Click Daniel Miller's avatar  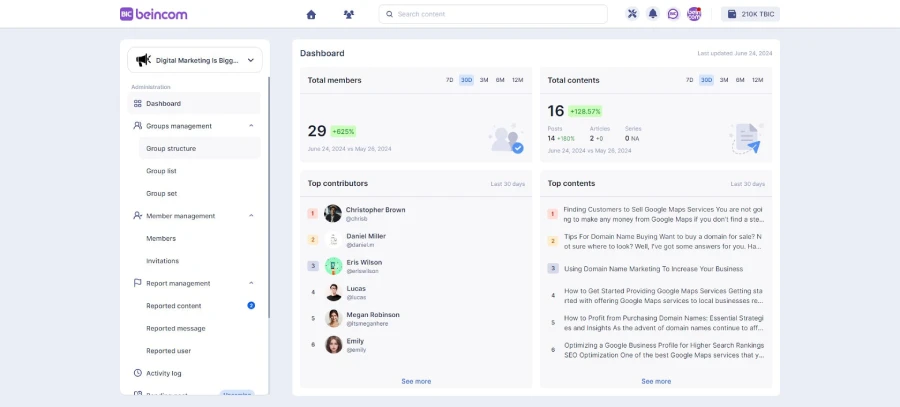pos(333,240)
